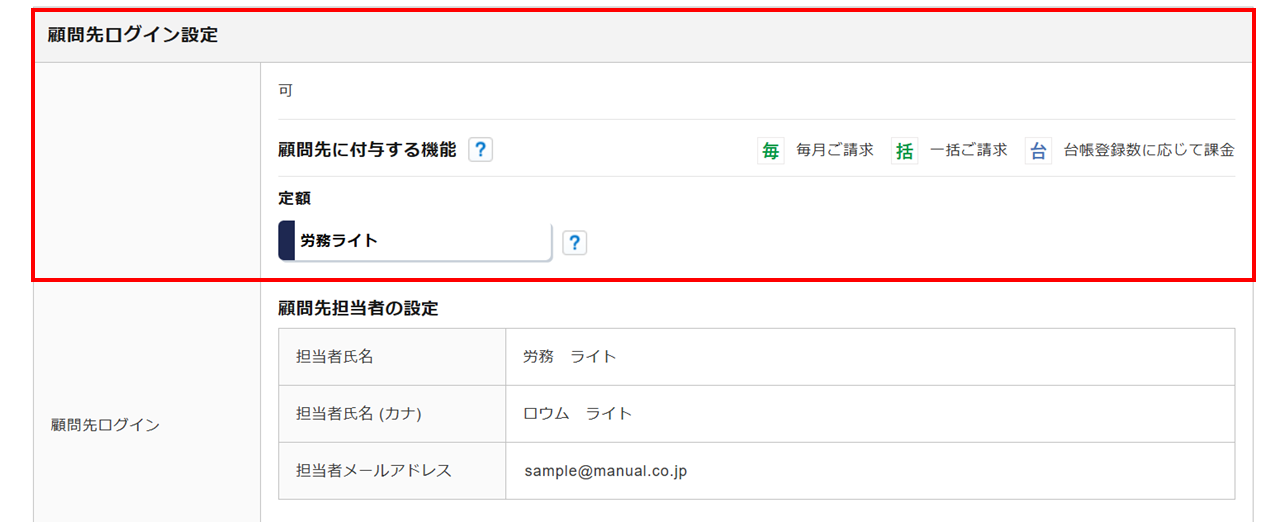This screenshot has width=1280, height=522.
Task: Click navy color strip on 労務ライト button
Action: (286, 241)
